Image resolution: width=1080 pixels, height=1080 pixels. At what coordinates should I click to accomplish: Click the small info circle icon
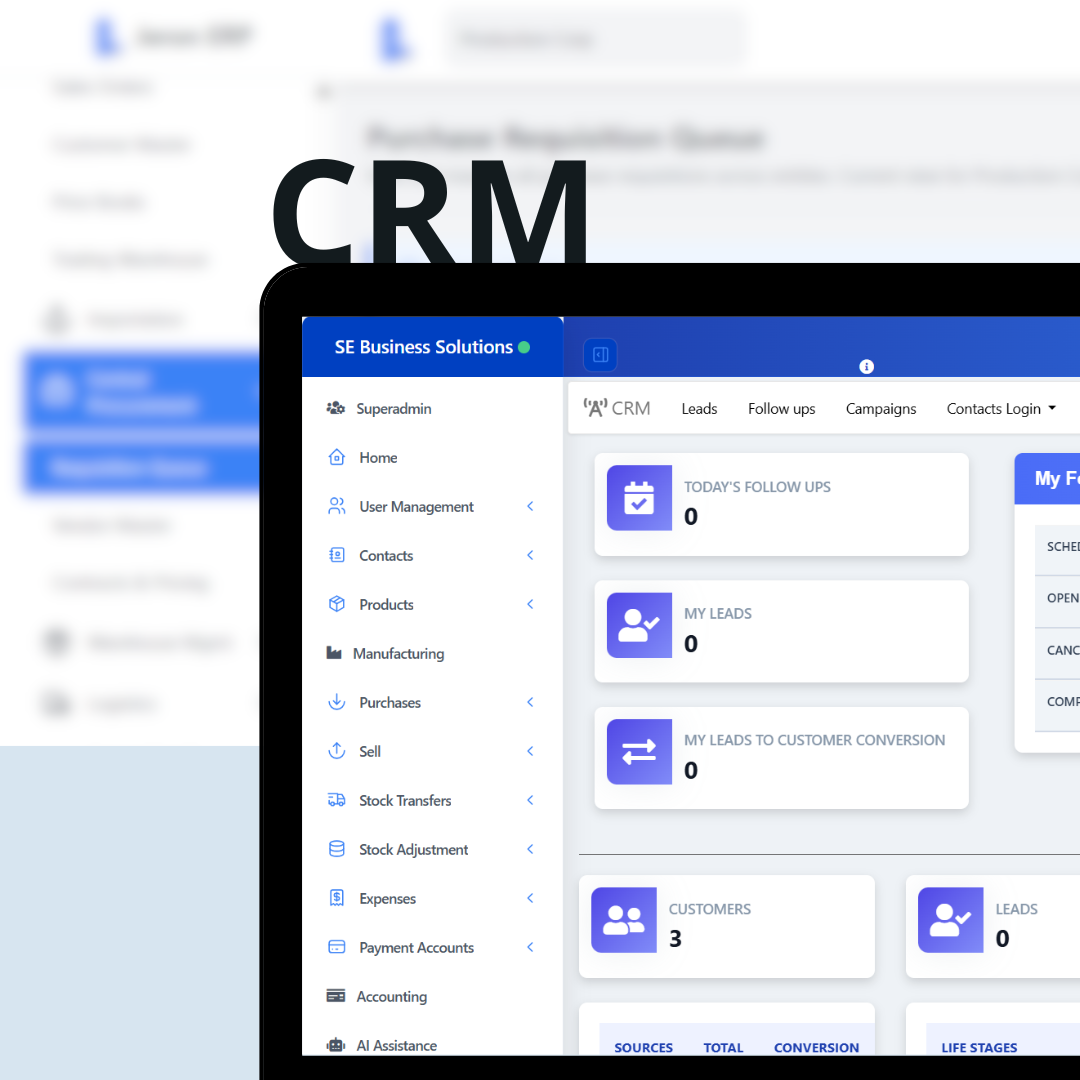pos(867,367)
